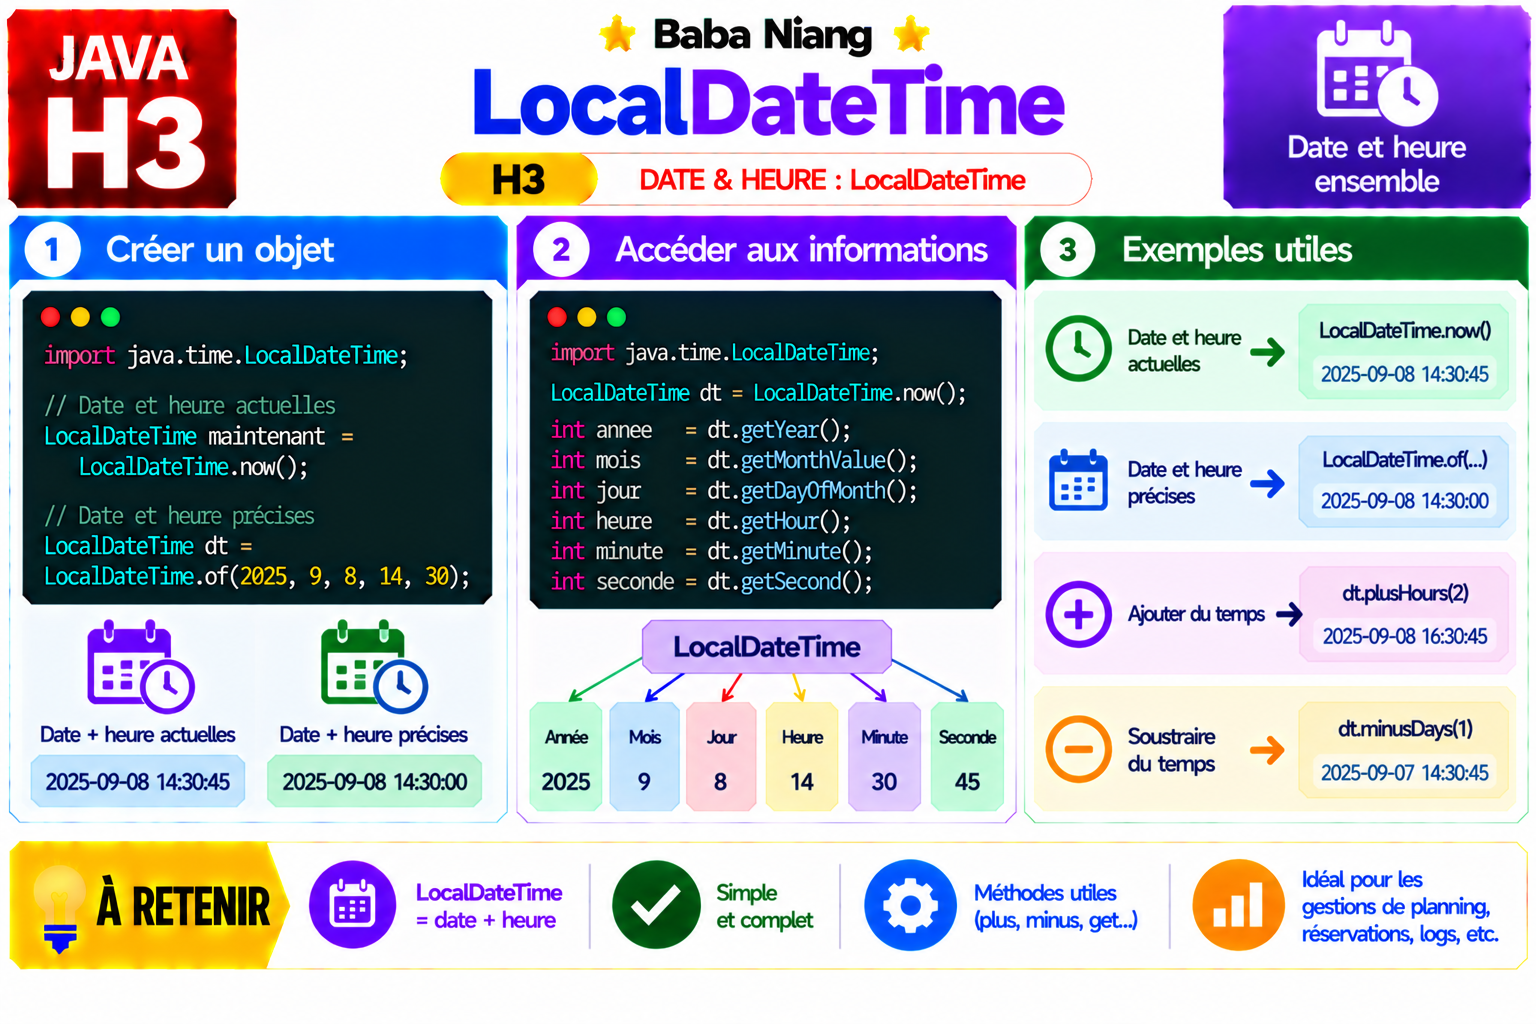Screen dimensions: 1536x1024
Task: Click the large blue-purple "LocalDateTime" title
Action: point(768,102)
